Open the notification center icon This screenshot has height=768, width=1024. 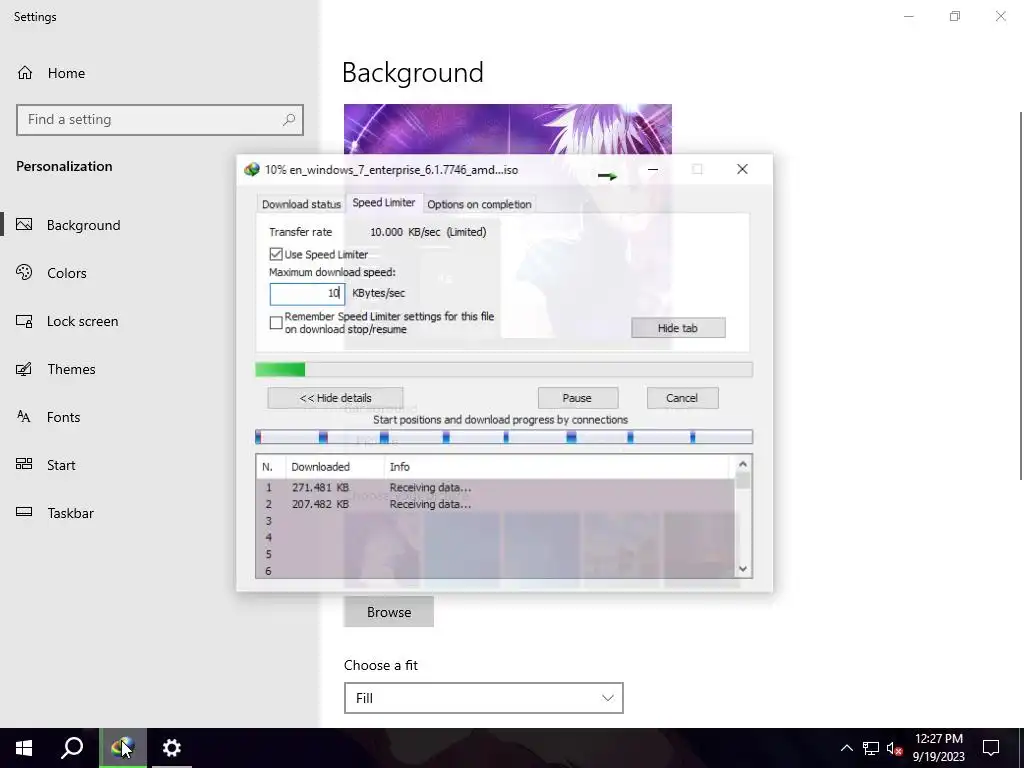pyautogui.click(x=991, y=748)
